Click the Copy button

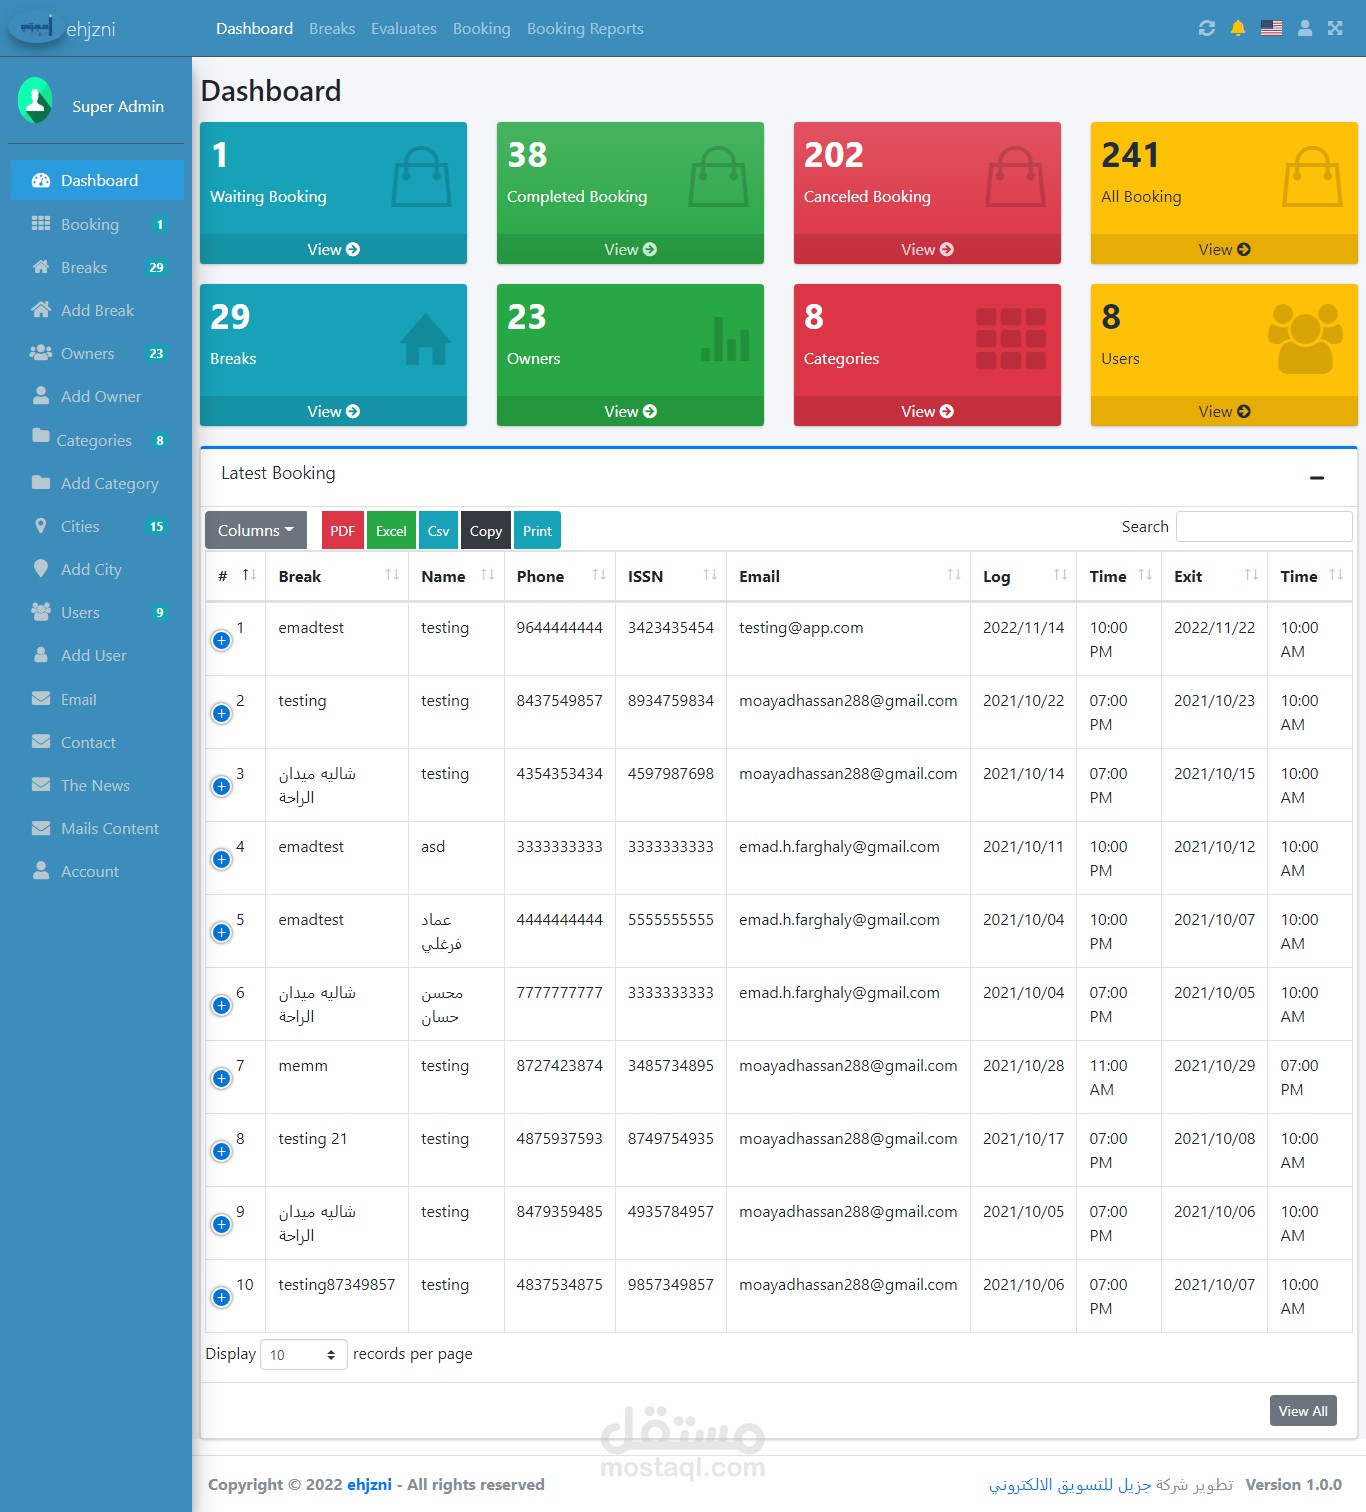coord(486,531)
